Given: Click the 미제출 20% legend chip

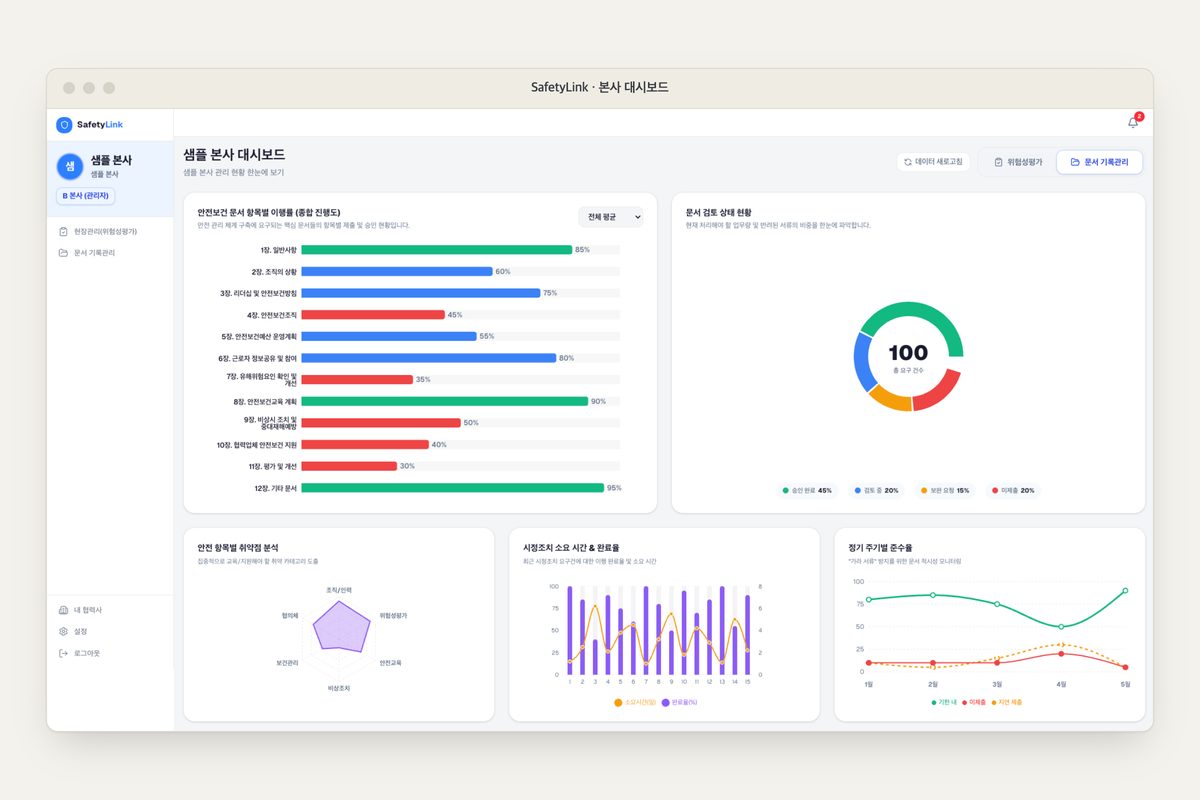Looking at the screenshot, I should pyautogui.click(x=1013, y=491).
